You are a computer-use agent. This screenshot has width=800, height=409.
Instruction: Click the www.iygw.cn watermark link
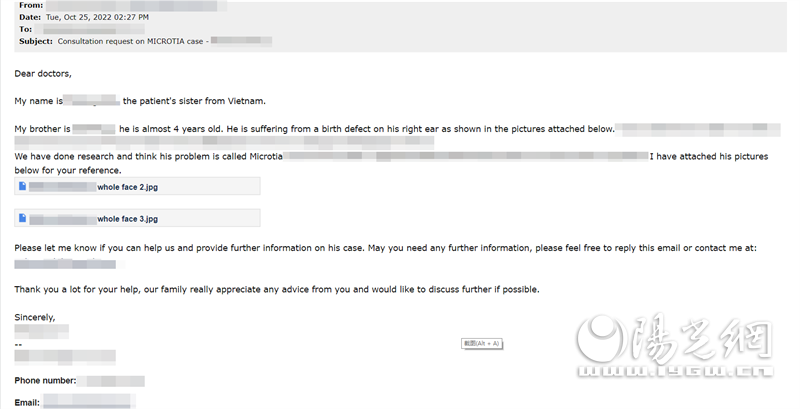[x=676, y=372]
